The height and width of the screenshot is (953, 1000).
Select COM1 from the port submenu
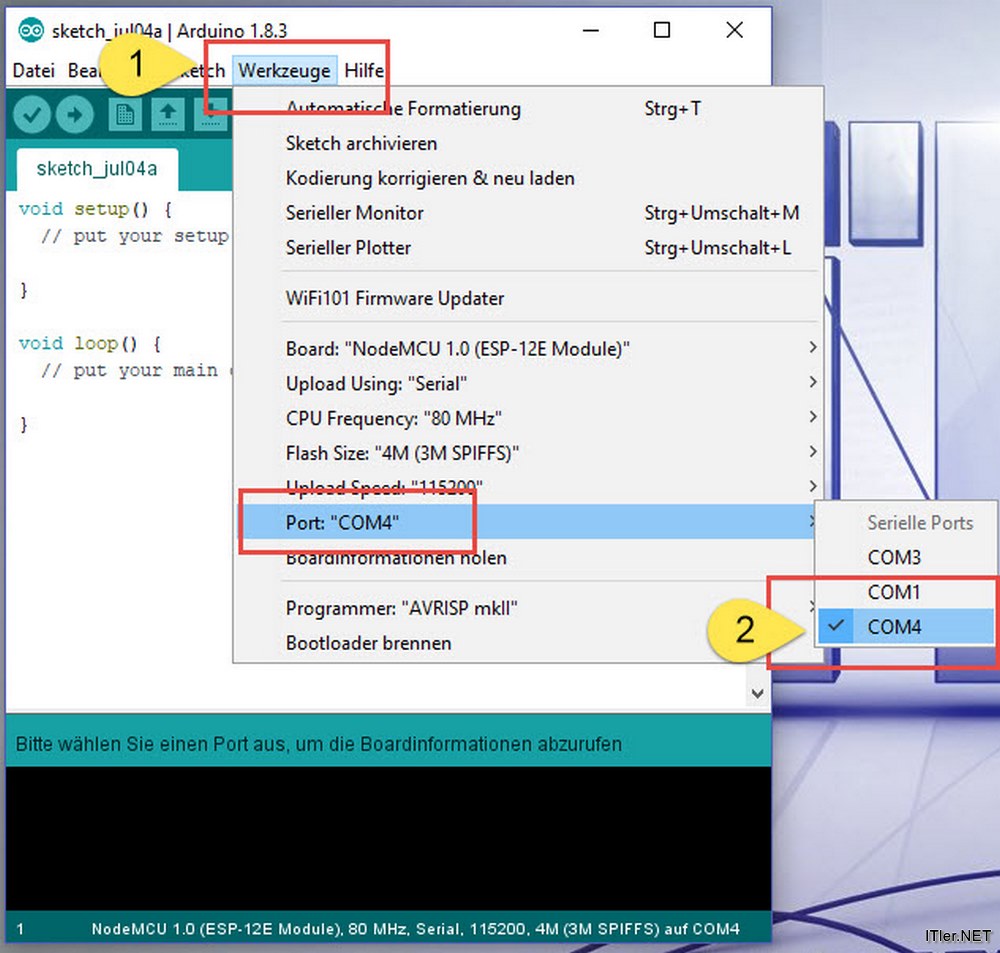pos(893,592)
